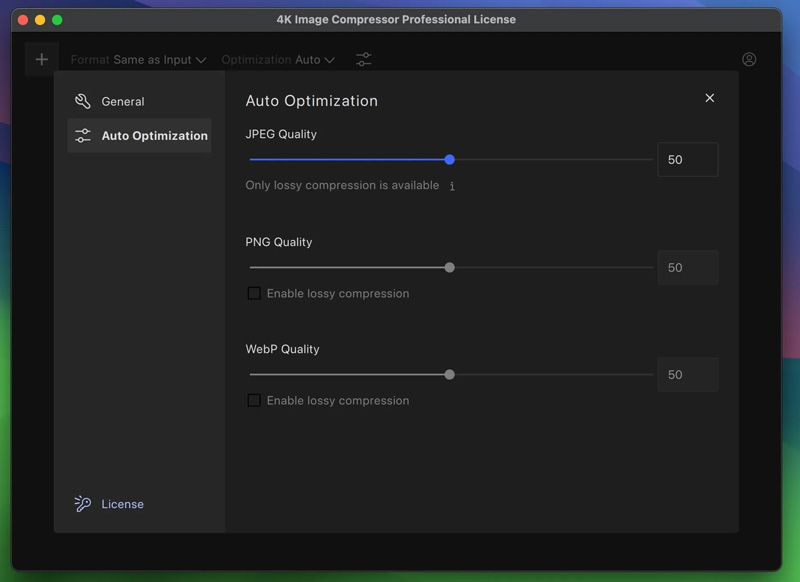Image resolution: width=800 pixels, height=582 pixels.
Task: Click the WebP Quality slider handle
Action: point(450,374)
